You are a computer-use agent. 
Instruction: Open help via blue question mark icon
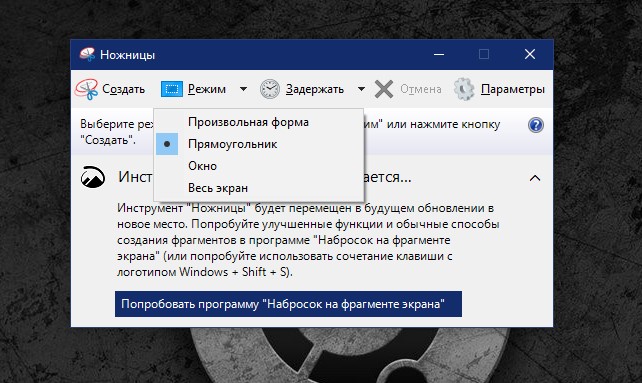pos(536,125)
